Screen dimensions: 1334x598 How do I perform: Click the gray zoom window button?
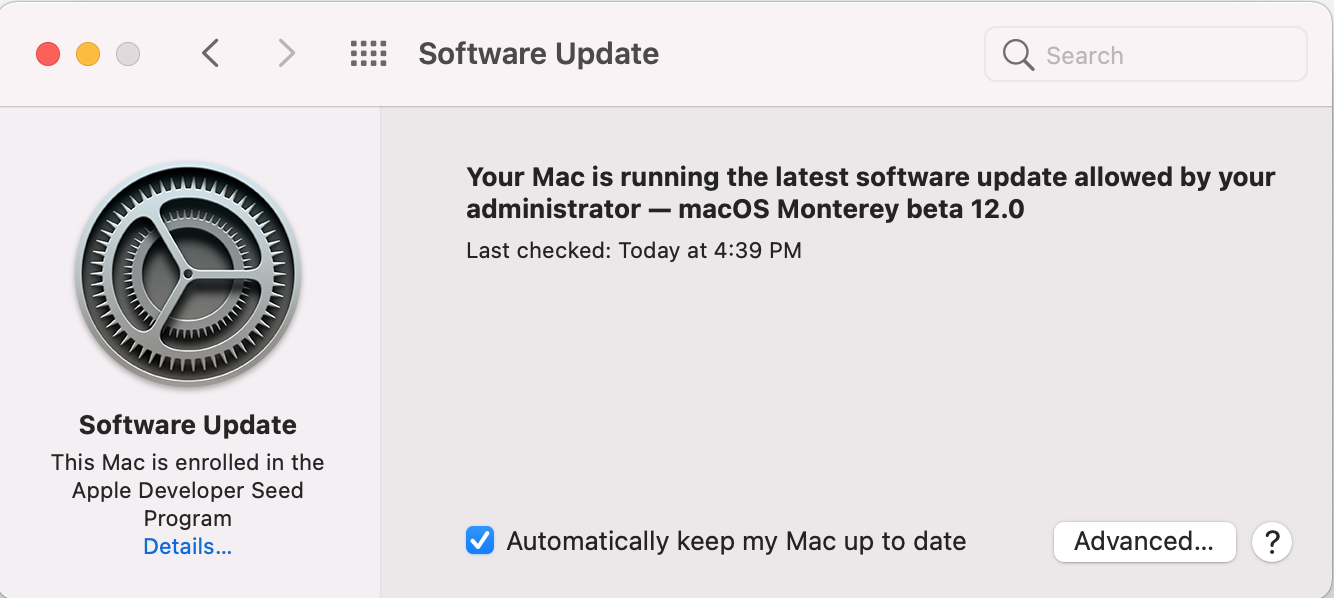(x=128, y=54)
